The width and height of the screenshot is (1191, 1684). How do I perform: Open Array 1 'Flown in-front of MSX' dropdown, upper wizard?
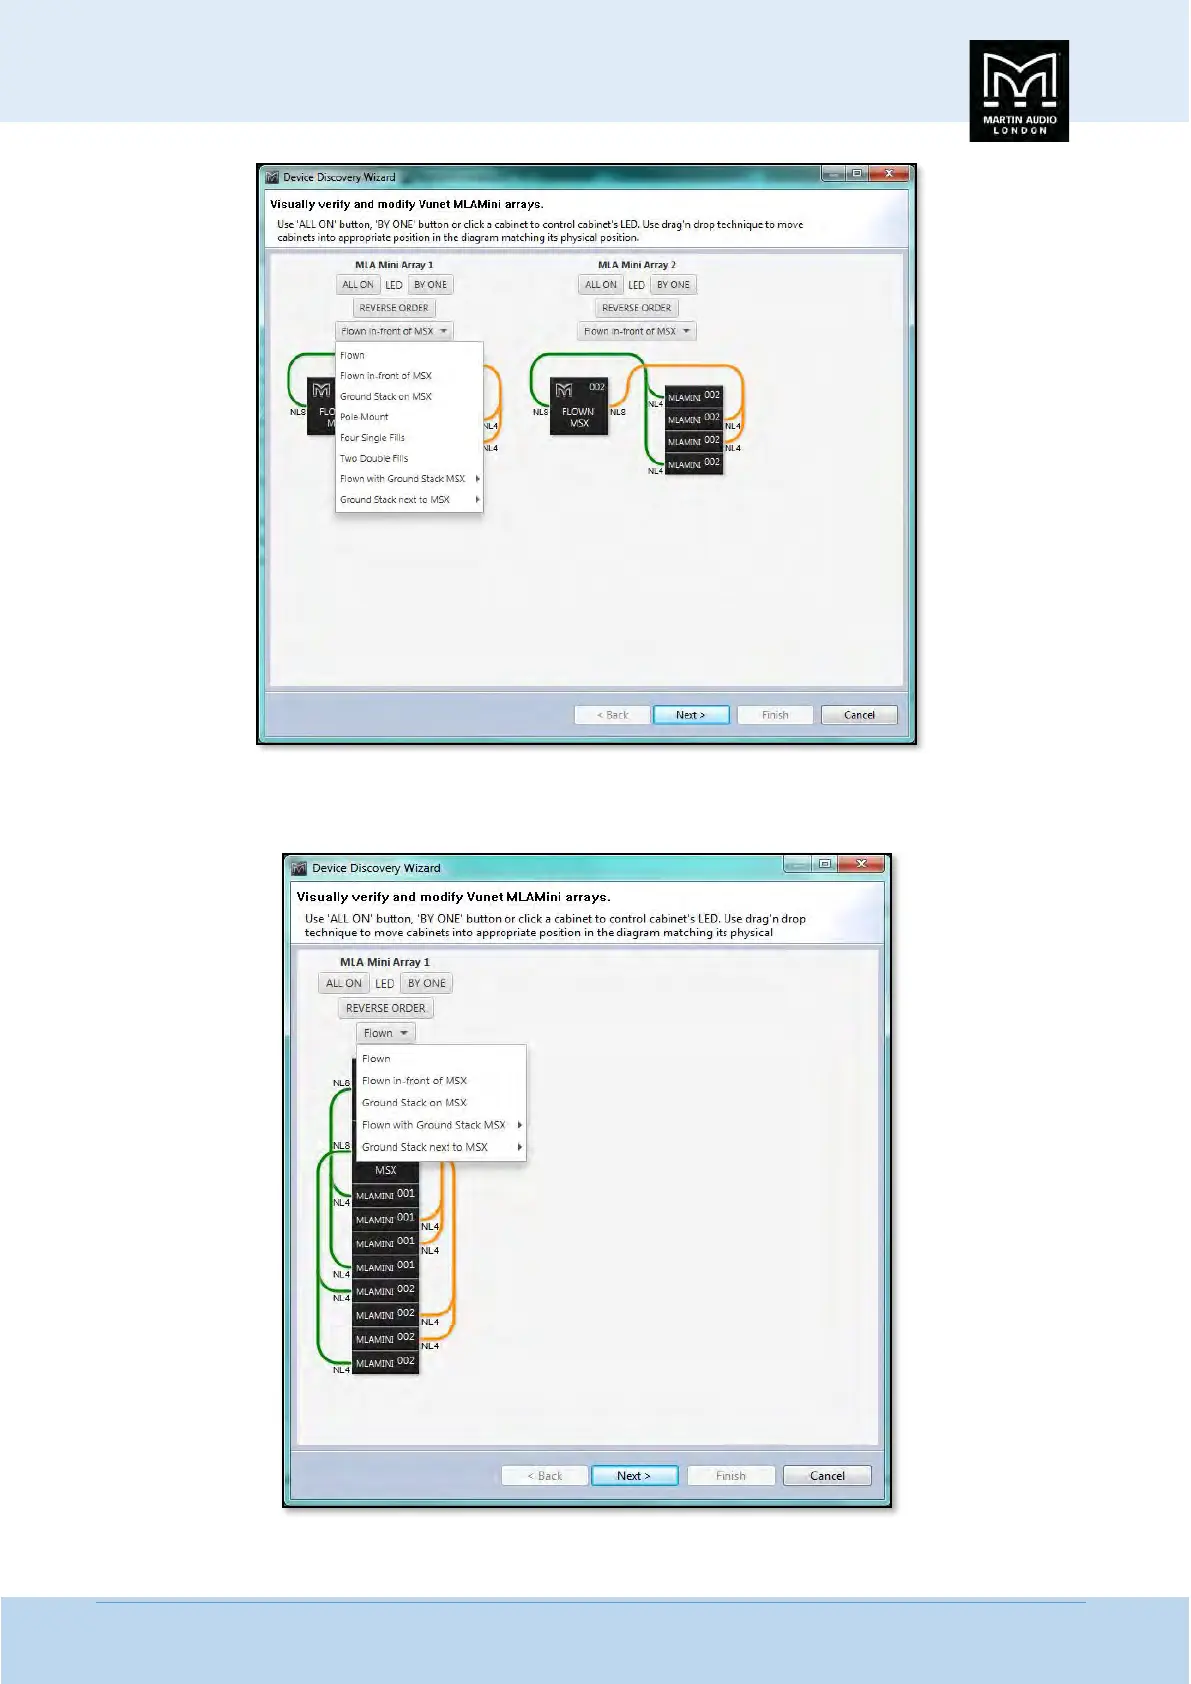pos(395,331)
